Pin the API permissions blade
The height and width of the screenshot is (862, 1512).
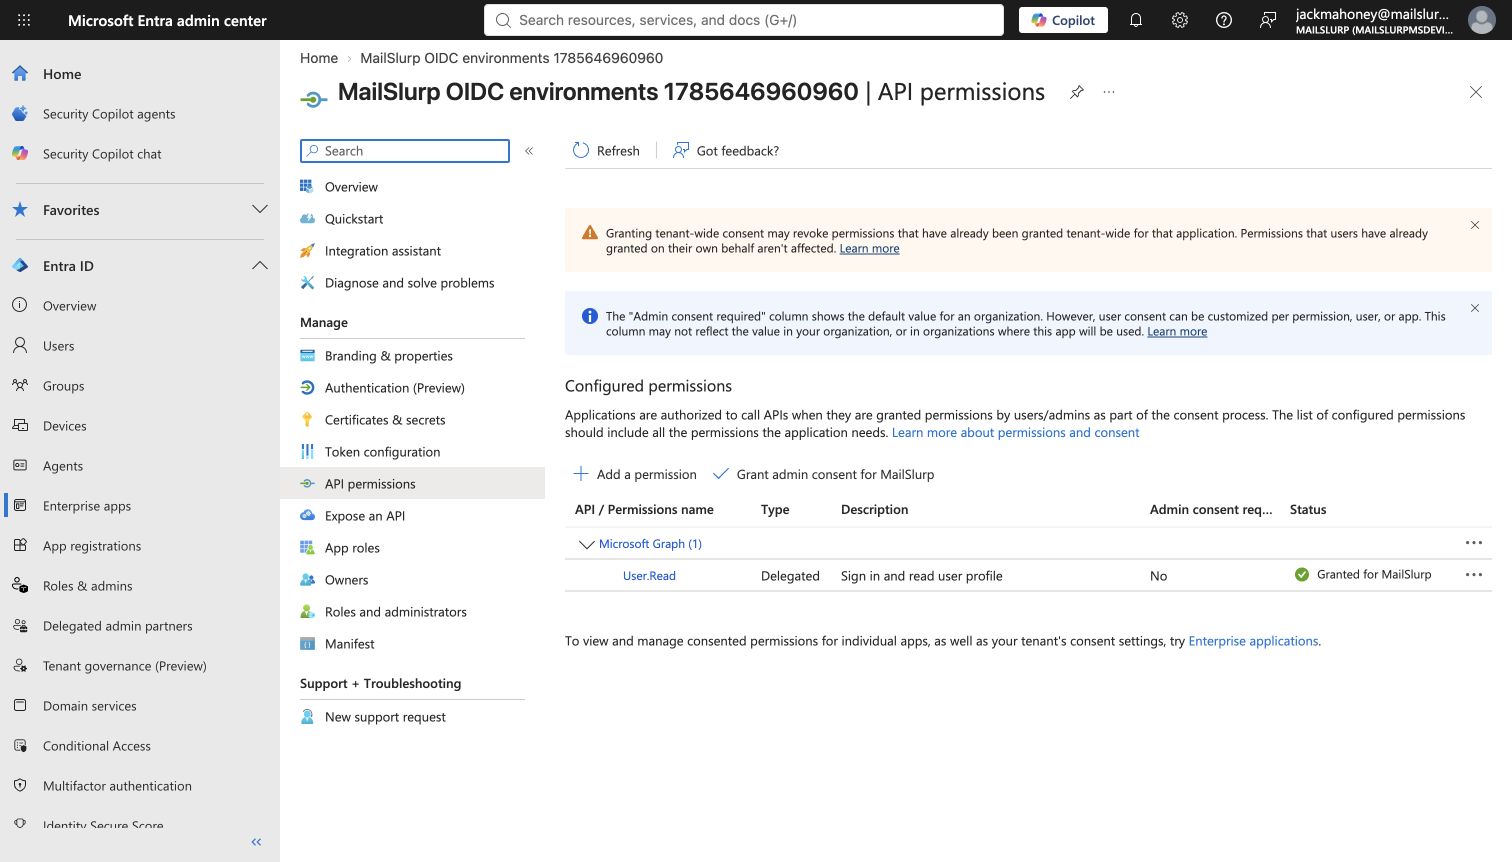(x=1077, y=92)
